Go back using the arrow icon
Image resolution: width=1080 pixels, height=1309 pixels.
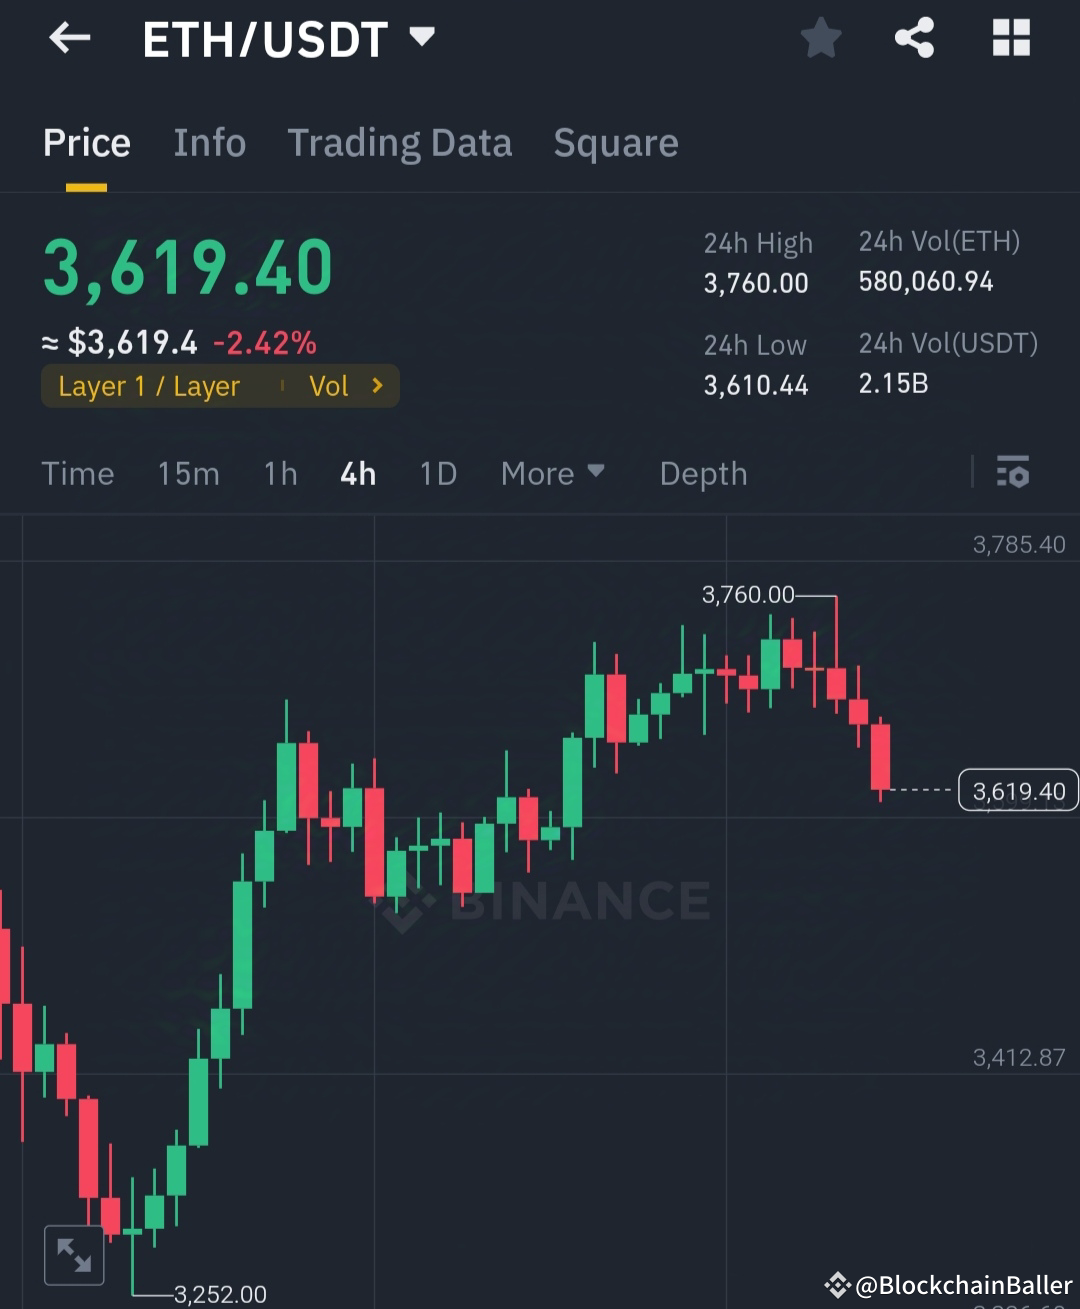point(68,38)
